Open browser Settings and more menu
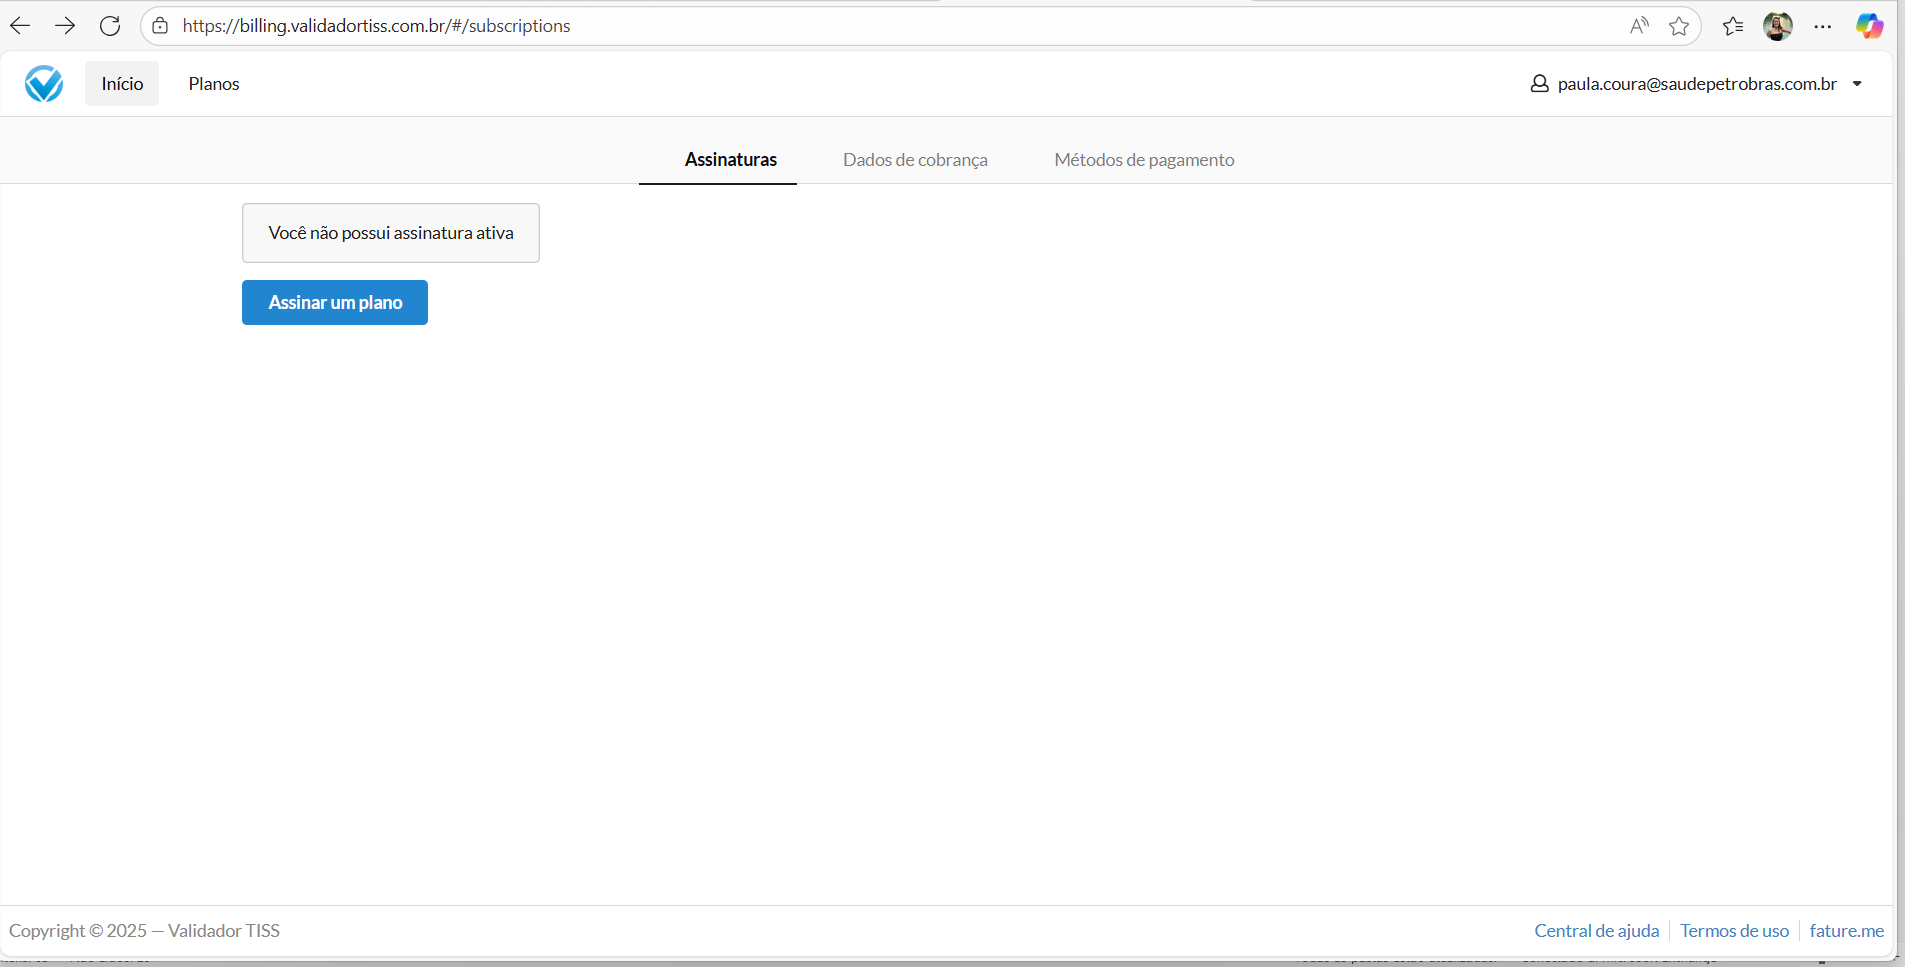 click(1823, 26)
